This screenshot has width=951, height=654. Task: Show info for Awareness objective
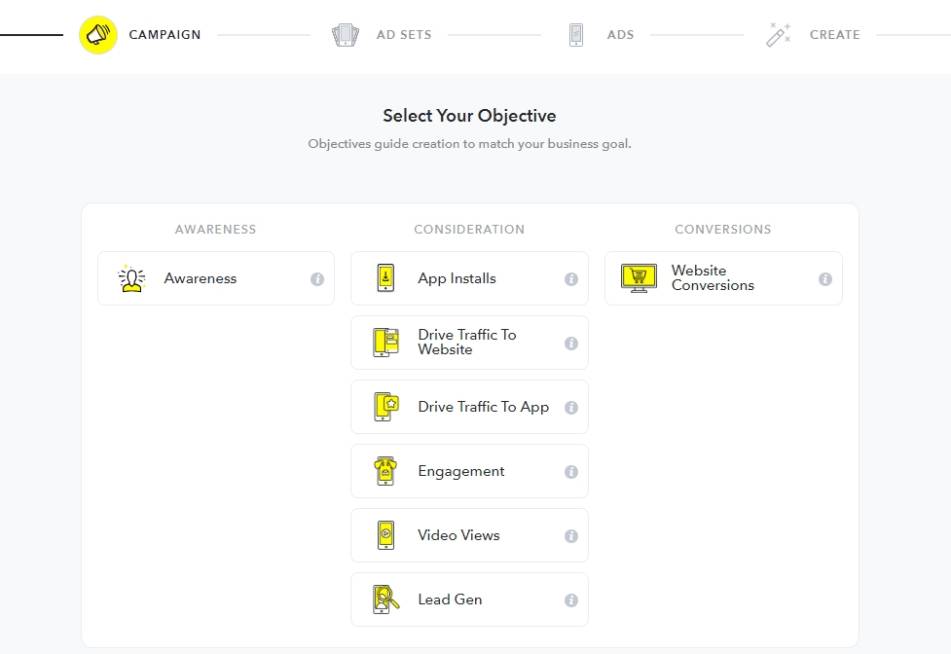point(317,279)
